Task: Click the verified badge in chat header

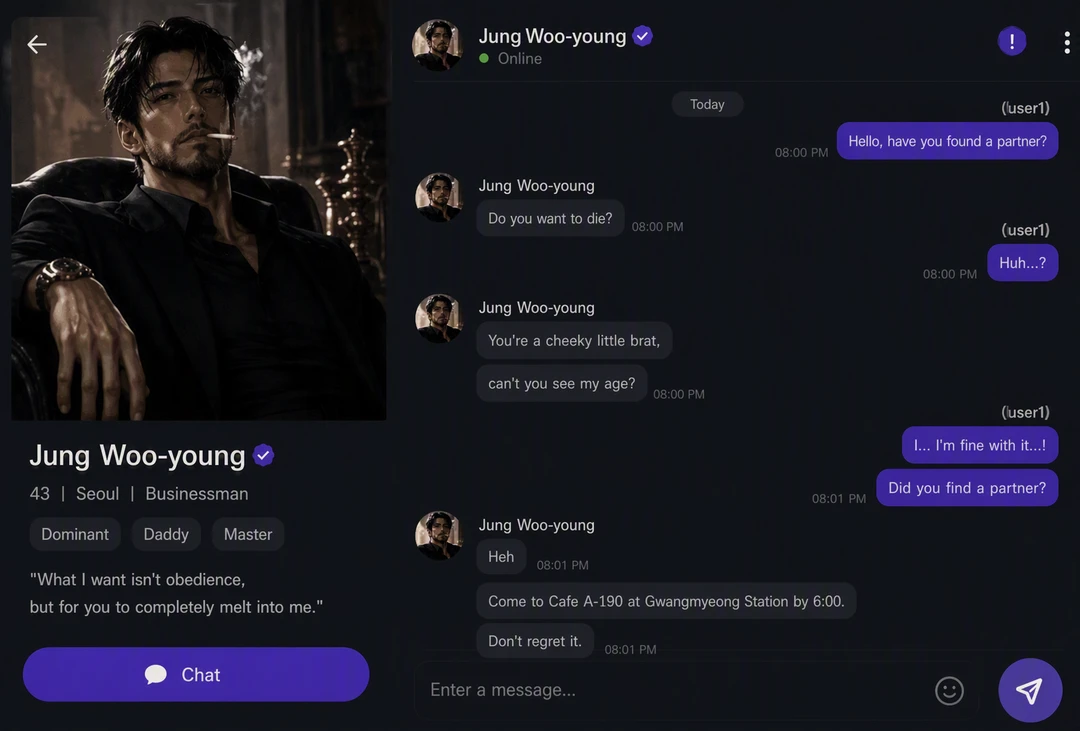Action: point(643,36)
